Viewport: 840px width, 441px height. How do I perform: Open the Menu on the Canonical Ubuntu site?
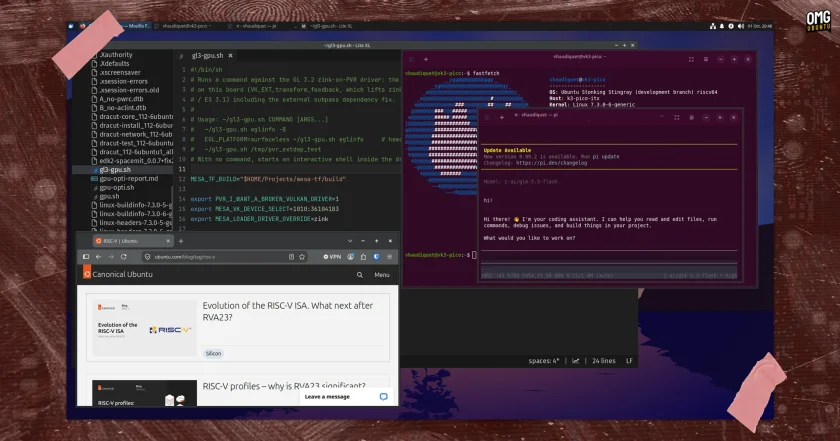point(382,275)
